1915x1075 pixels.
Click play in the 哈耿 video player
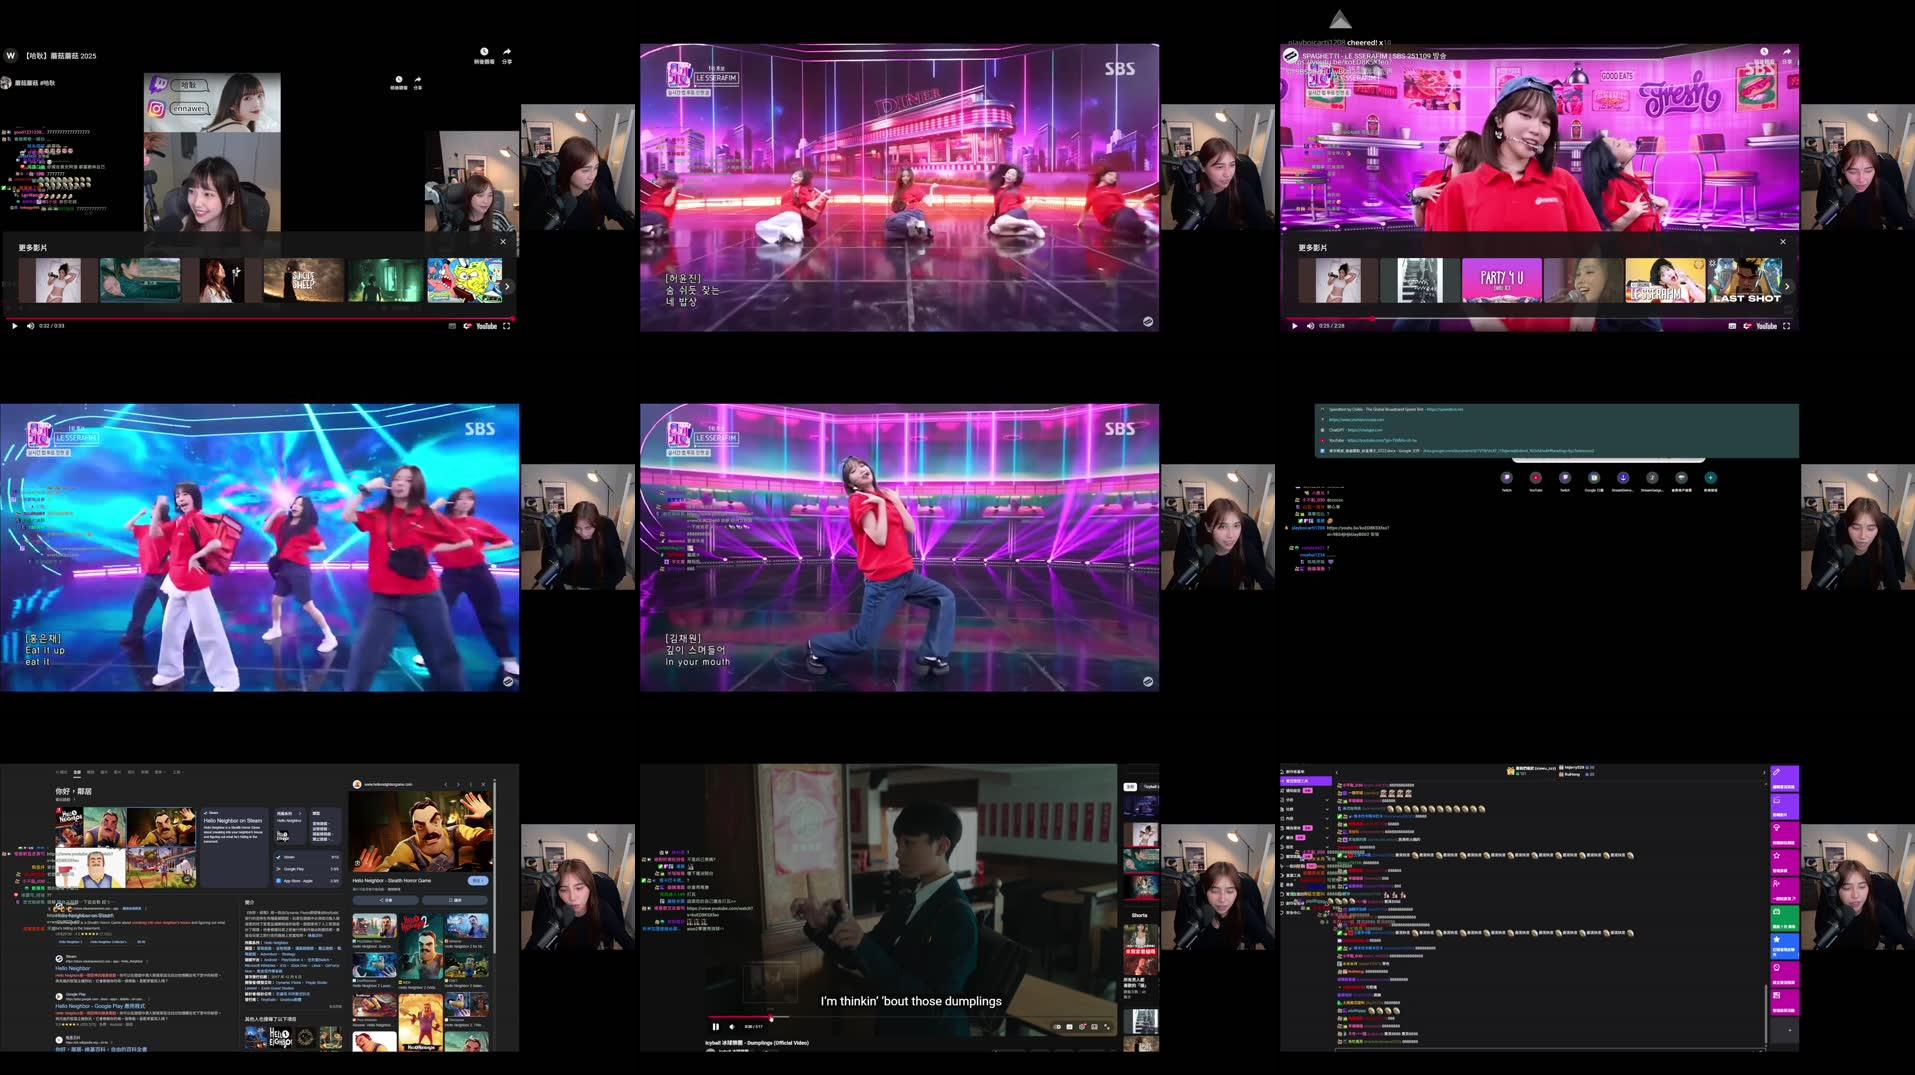click(14, 326)
